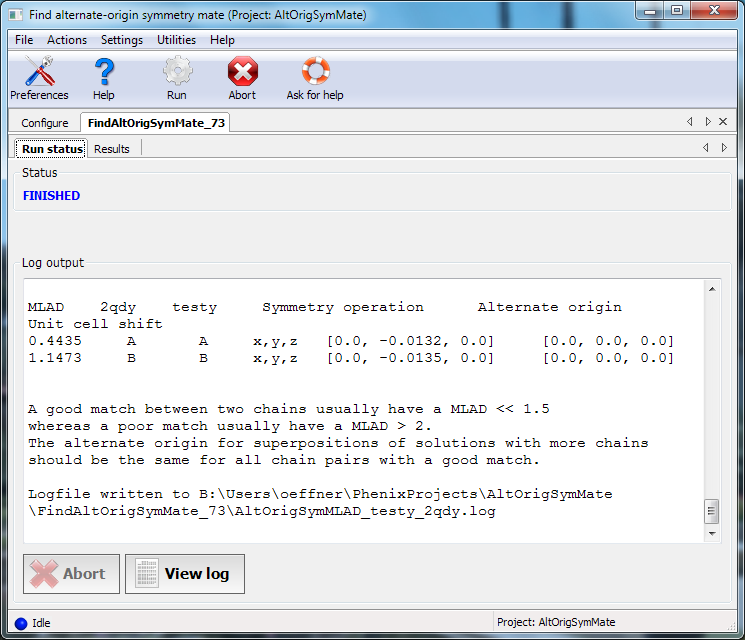Click the application icon in the title bar
The height and width of the screenshot is (640, 745).
pos(15,15)
